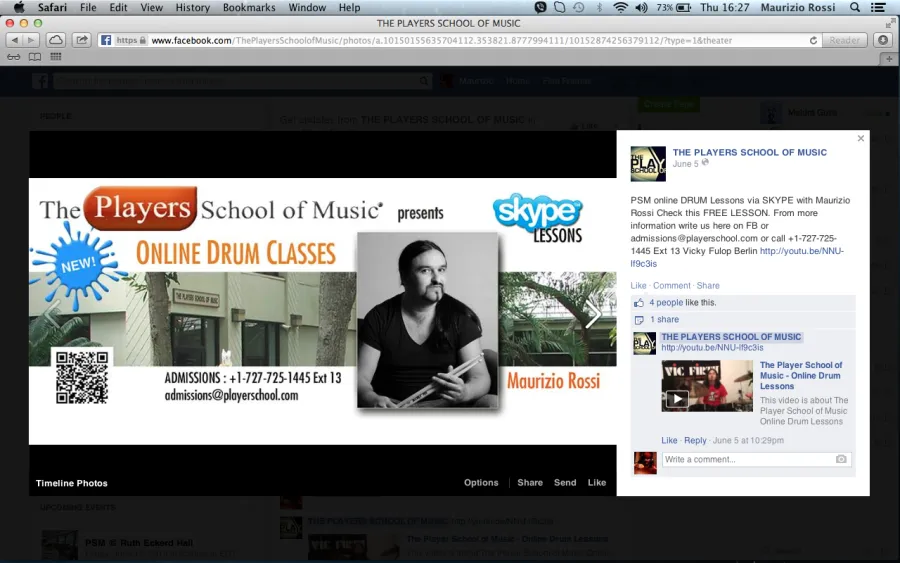Viewport: 900px width, 563px height.
Task: Open the Reading List glasses icon
Action: (x=14, y=57)
